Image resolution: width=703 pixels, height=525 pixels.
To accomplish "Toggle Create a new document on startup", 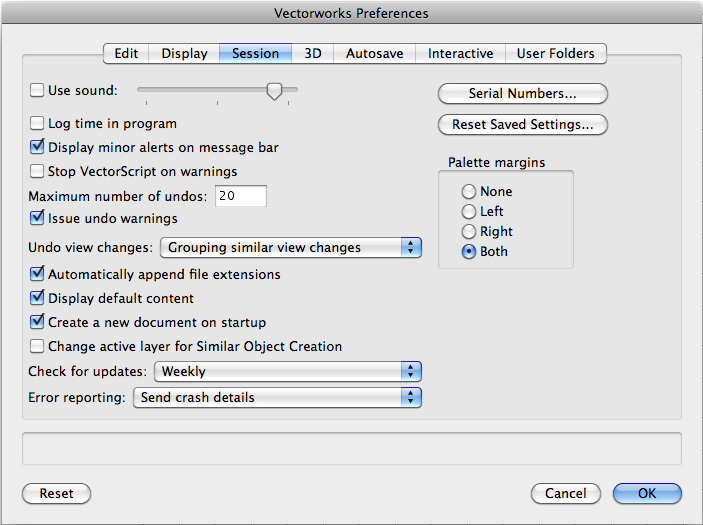I will click(38, 322).
